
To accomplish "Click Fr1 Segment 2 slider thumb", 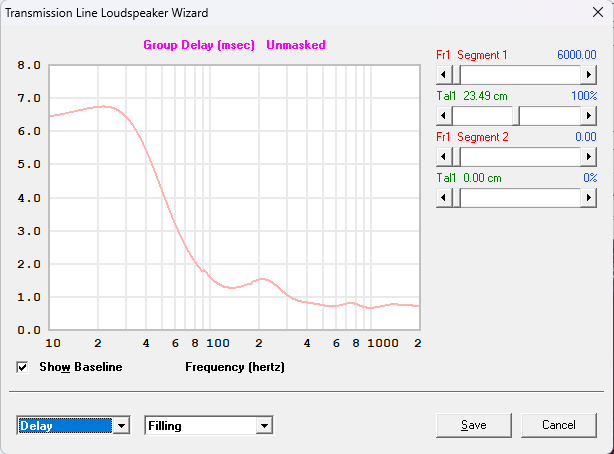I will 456,157.
